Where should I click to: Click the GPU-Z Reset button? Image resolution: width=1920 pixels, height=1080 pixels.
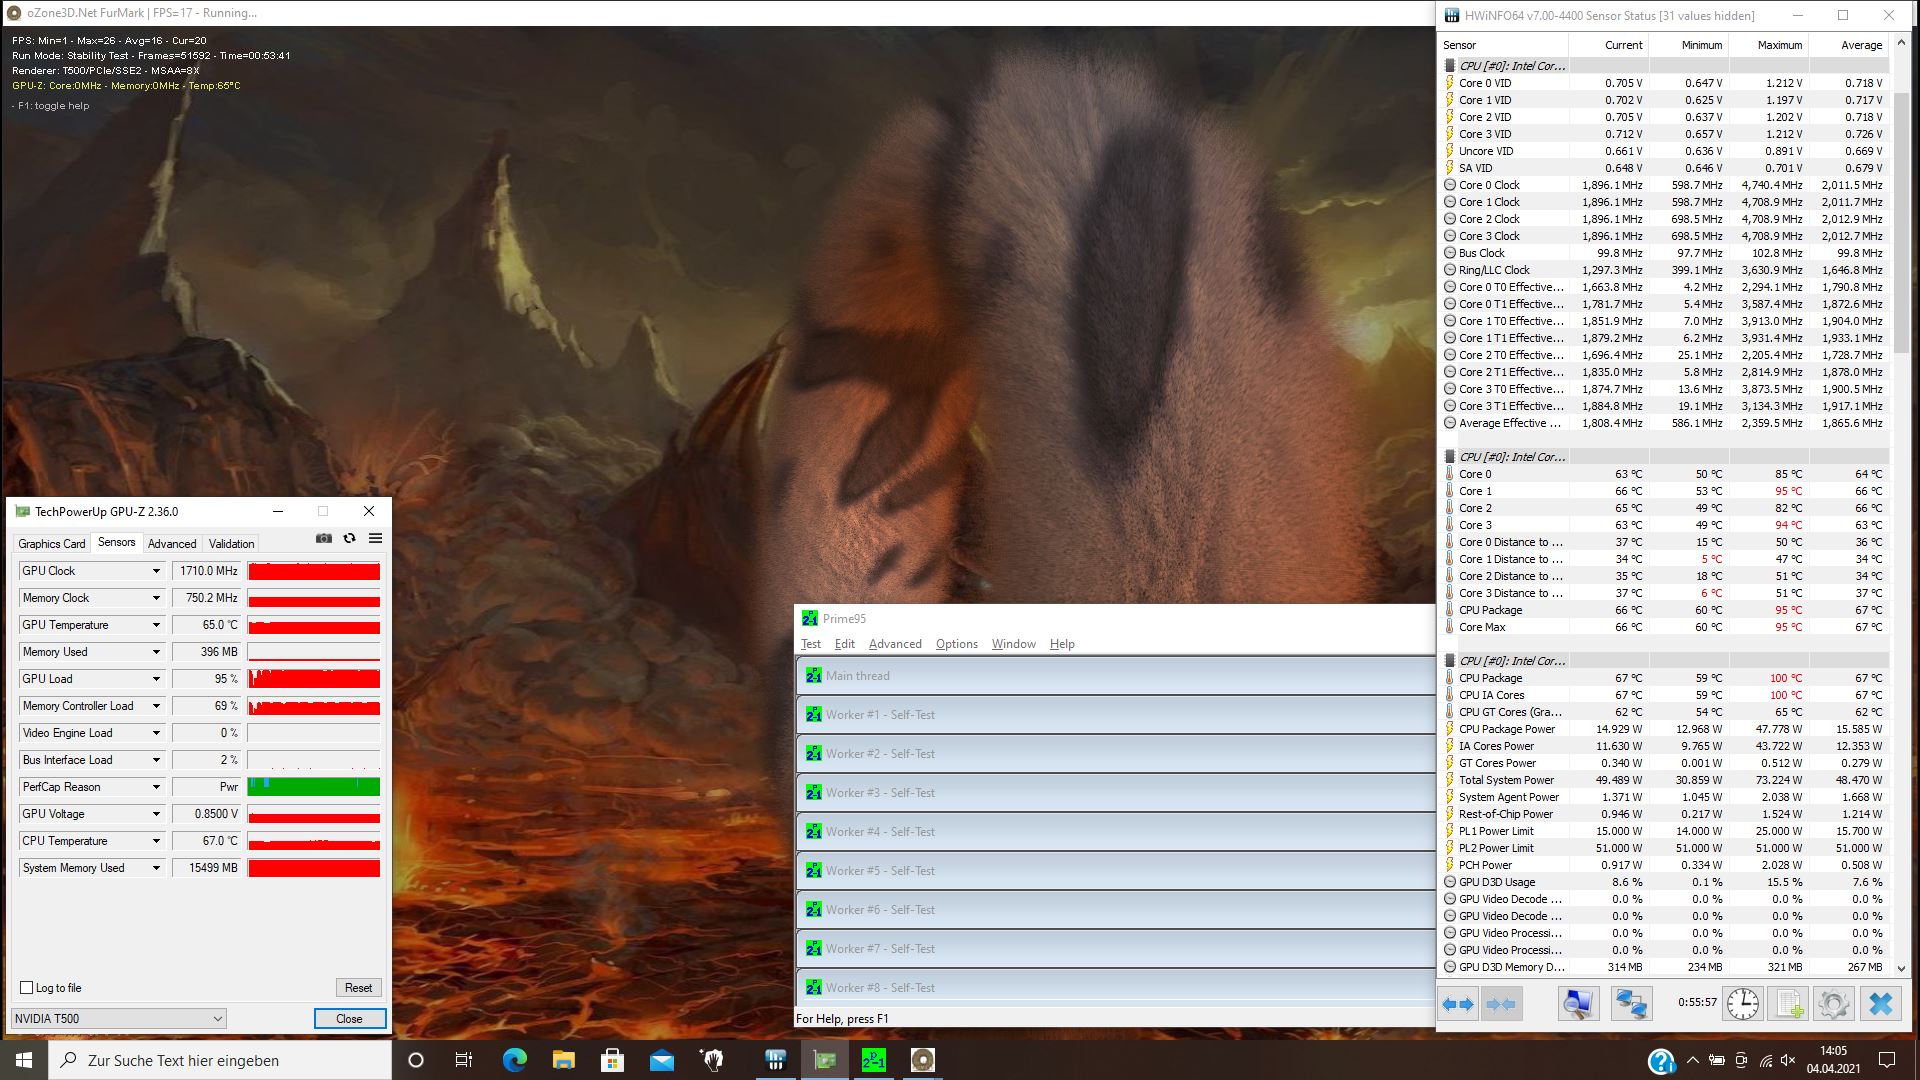tap(358, 988)
